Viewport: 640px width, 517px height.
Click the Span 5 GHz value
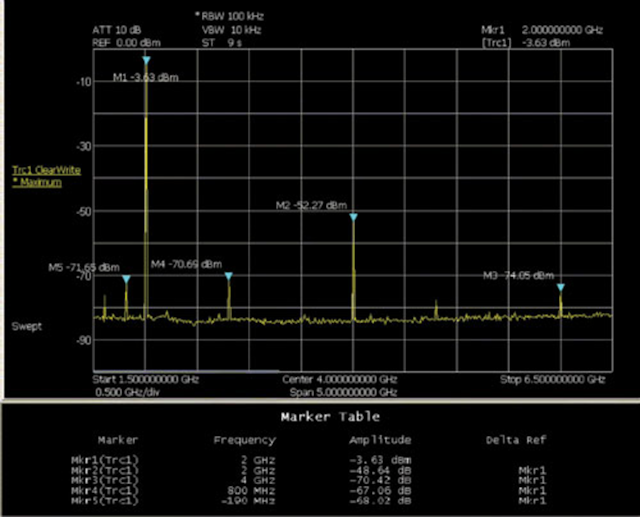coord(343,393)
